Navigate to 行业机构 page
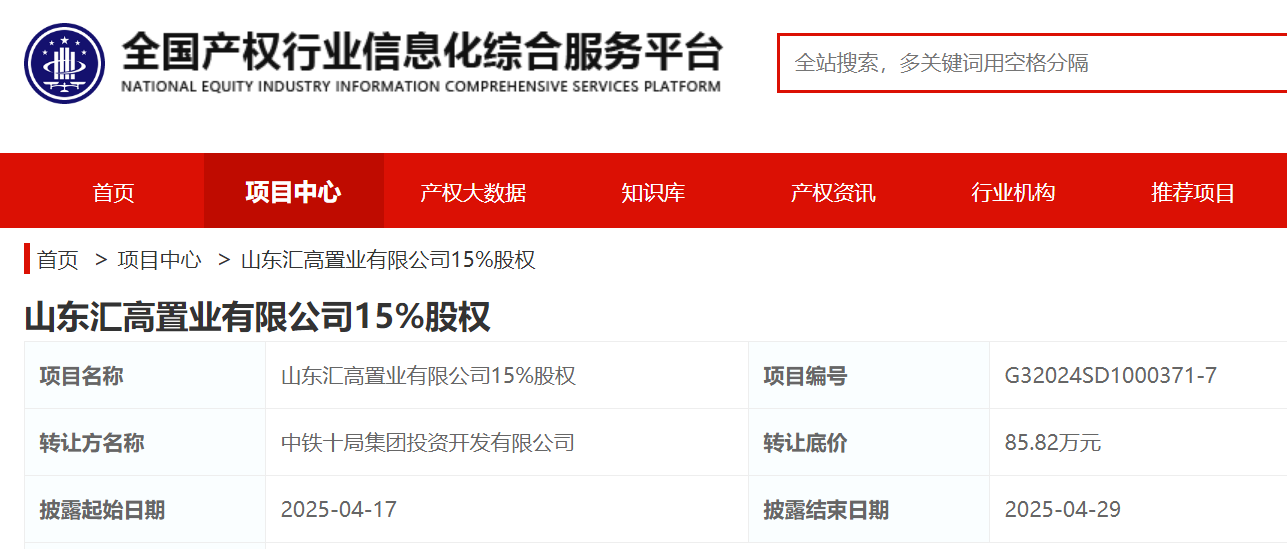Viewport: 1287px width, 549px height. tap(1013, 192)
